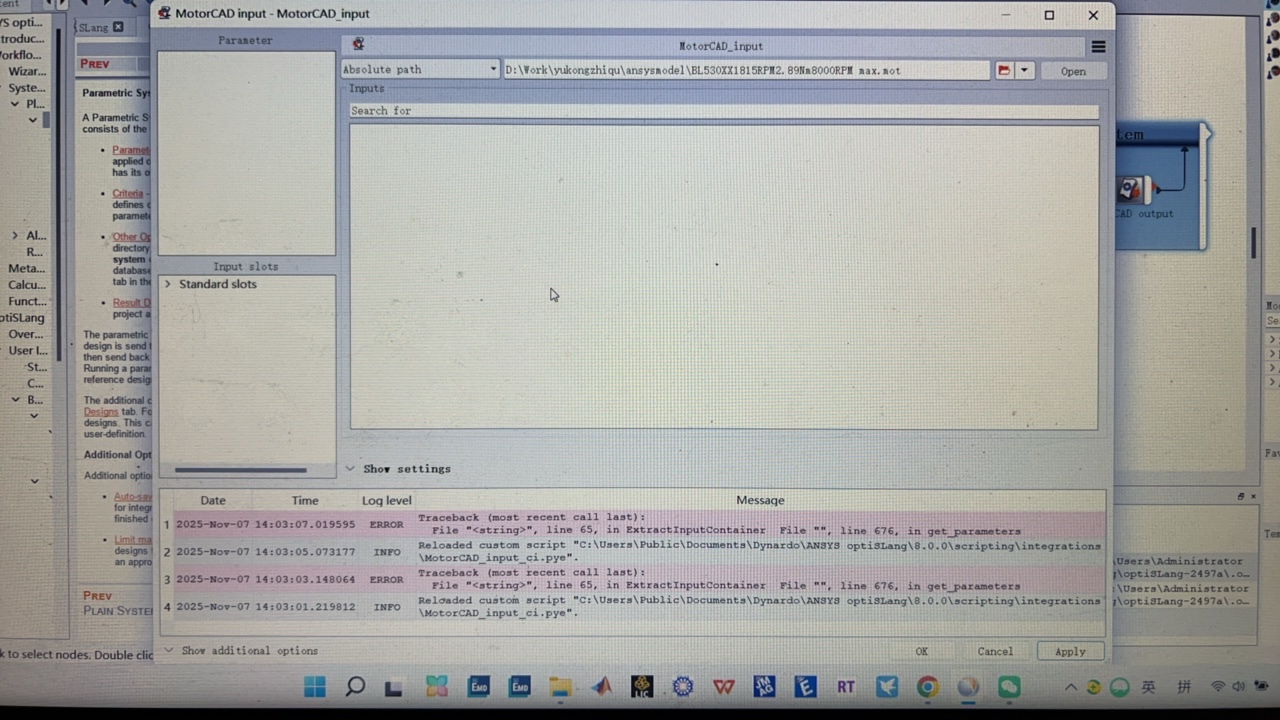1280x720 pixels.
Task: Expand the Standard slots tree item
Action: [168, 285]
